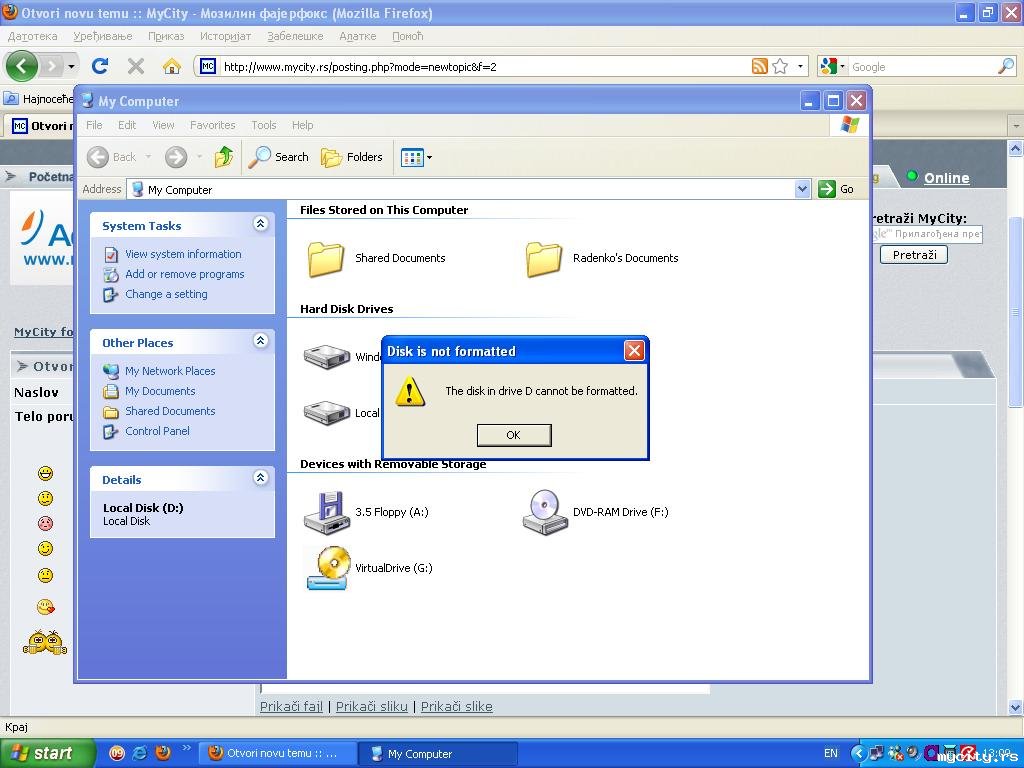Click View system information link
This screenshot has height=768, width=1024.
click(183, 254)
